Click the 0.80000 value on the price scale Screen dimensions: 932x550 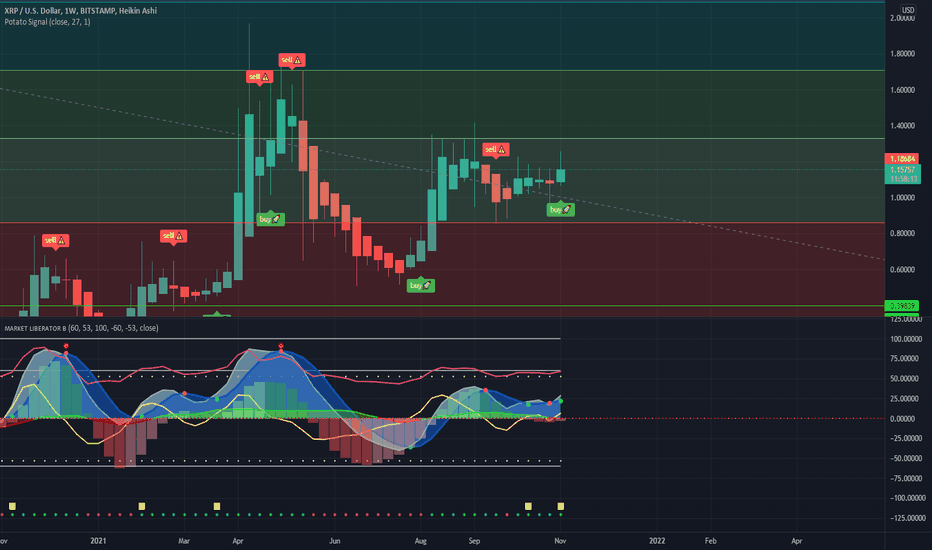(902, 234)
